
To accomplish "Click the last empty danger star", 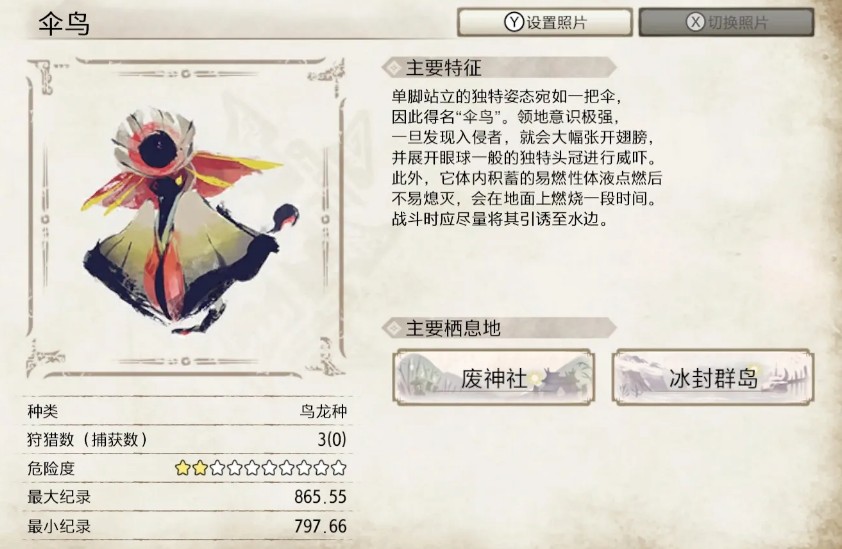I will point(338,468).
